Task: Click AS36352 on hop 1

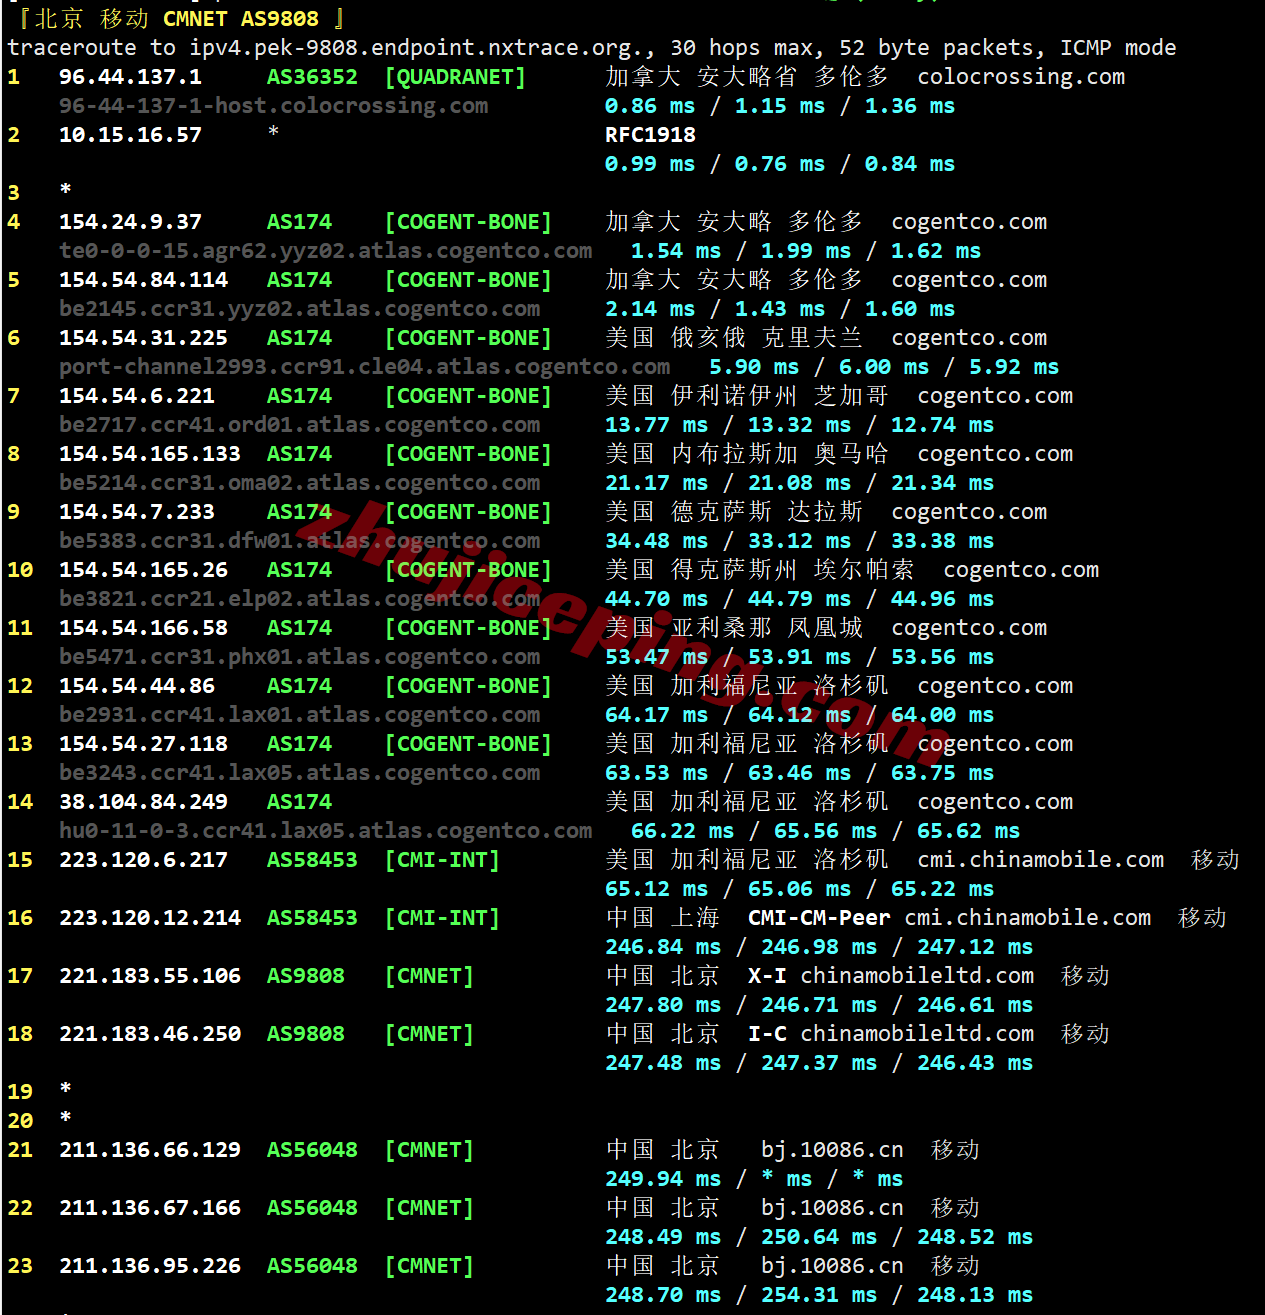Action: [312, 77]
